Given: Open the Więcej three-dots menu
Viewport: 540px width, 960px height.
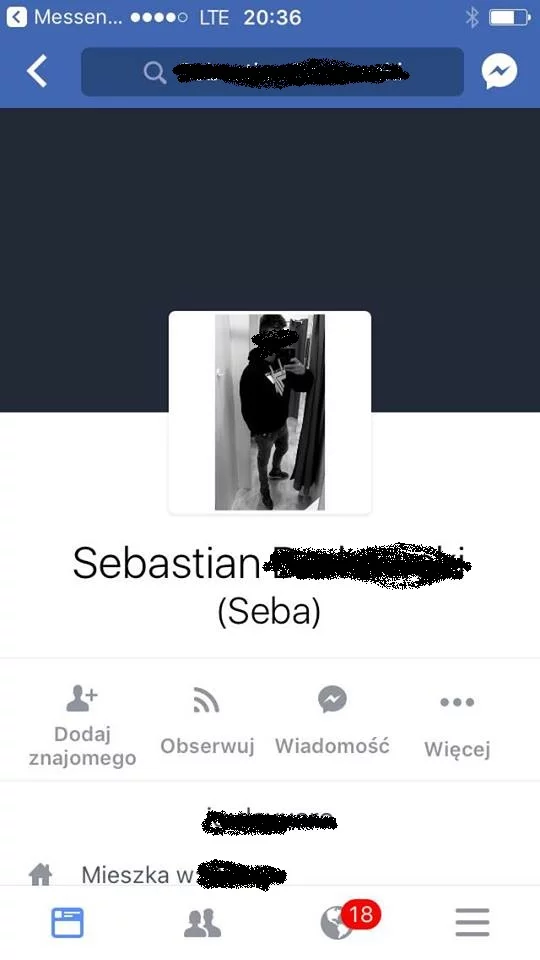Looking at the screenshot, I should tap(457, 702).
